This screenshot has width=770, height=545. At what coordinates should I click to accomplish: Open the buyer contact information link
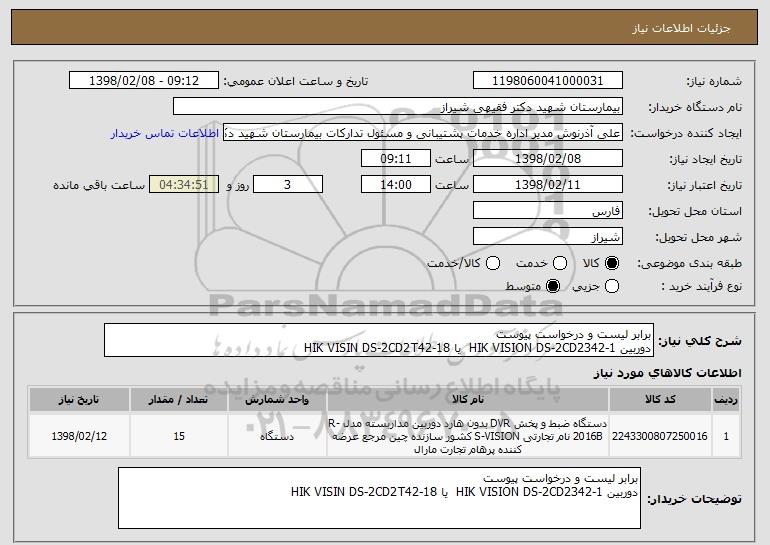[x=165, y=133]
